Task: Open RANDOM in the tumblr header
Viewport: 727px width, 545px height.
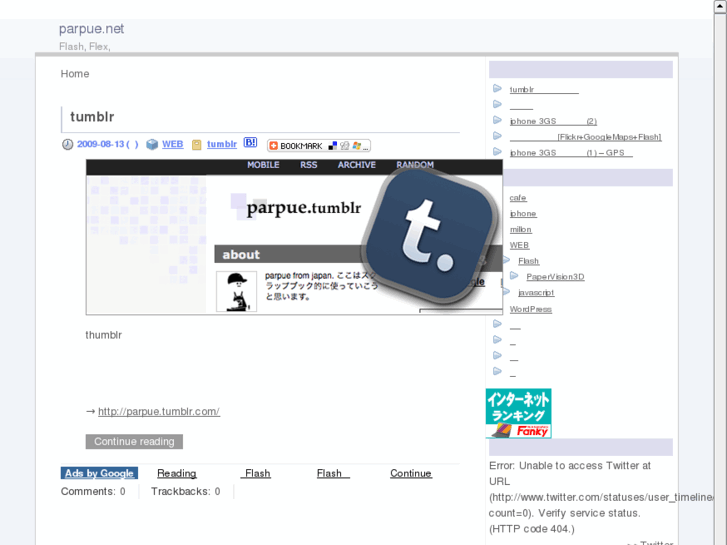Action: [415, 165]
